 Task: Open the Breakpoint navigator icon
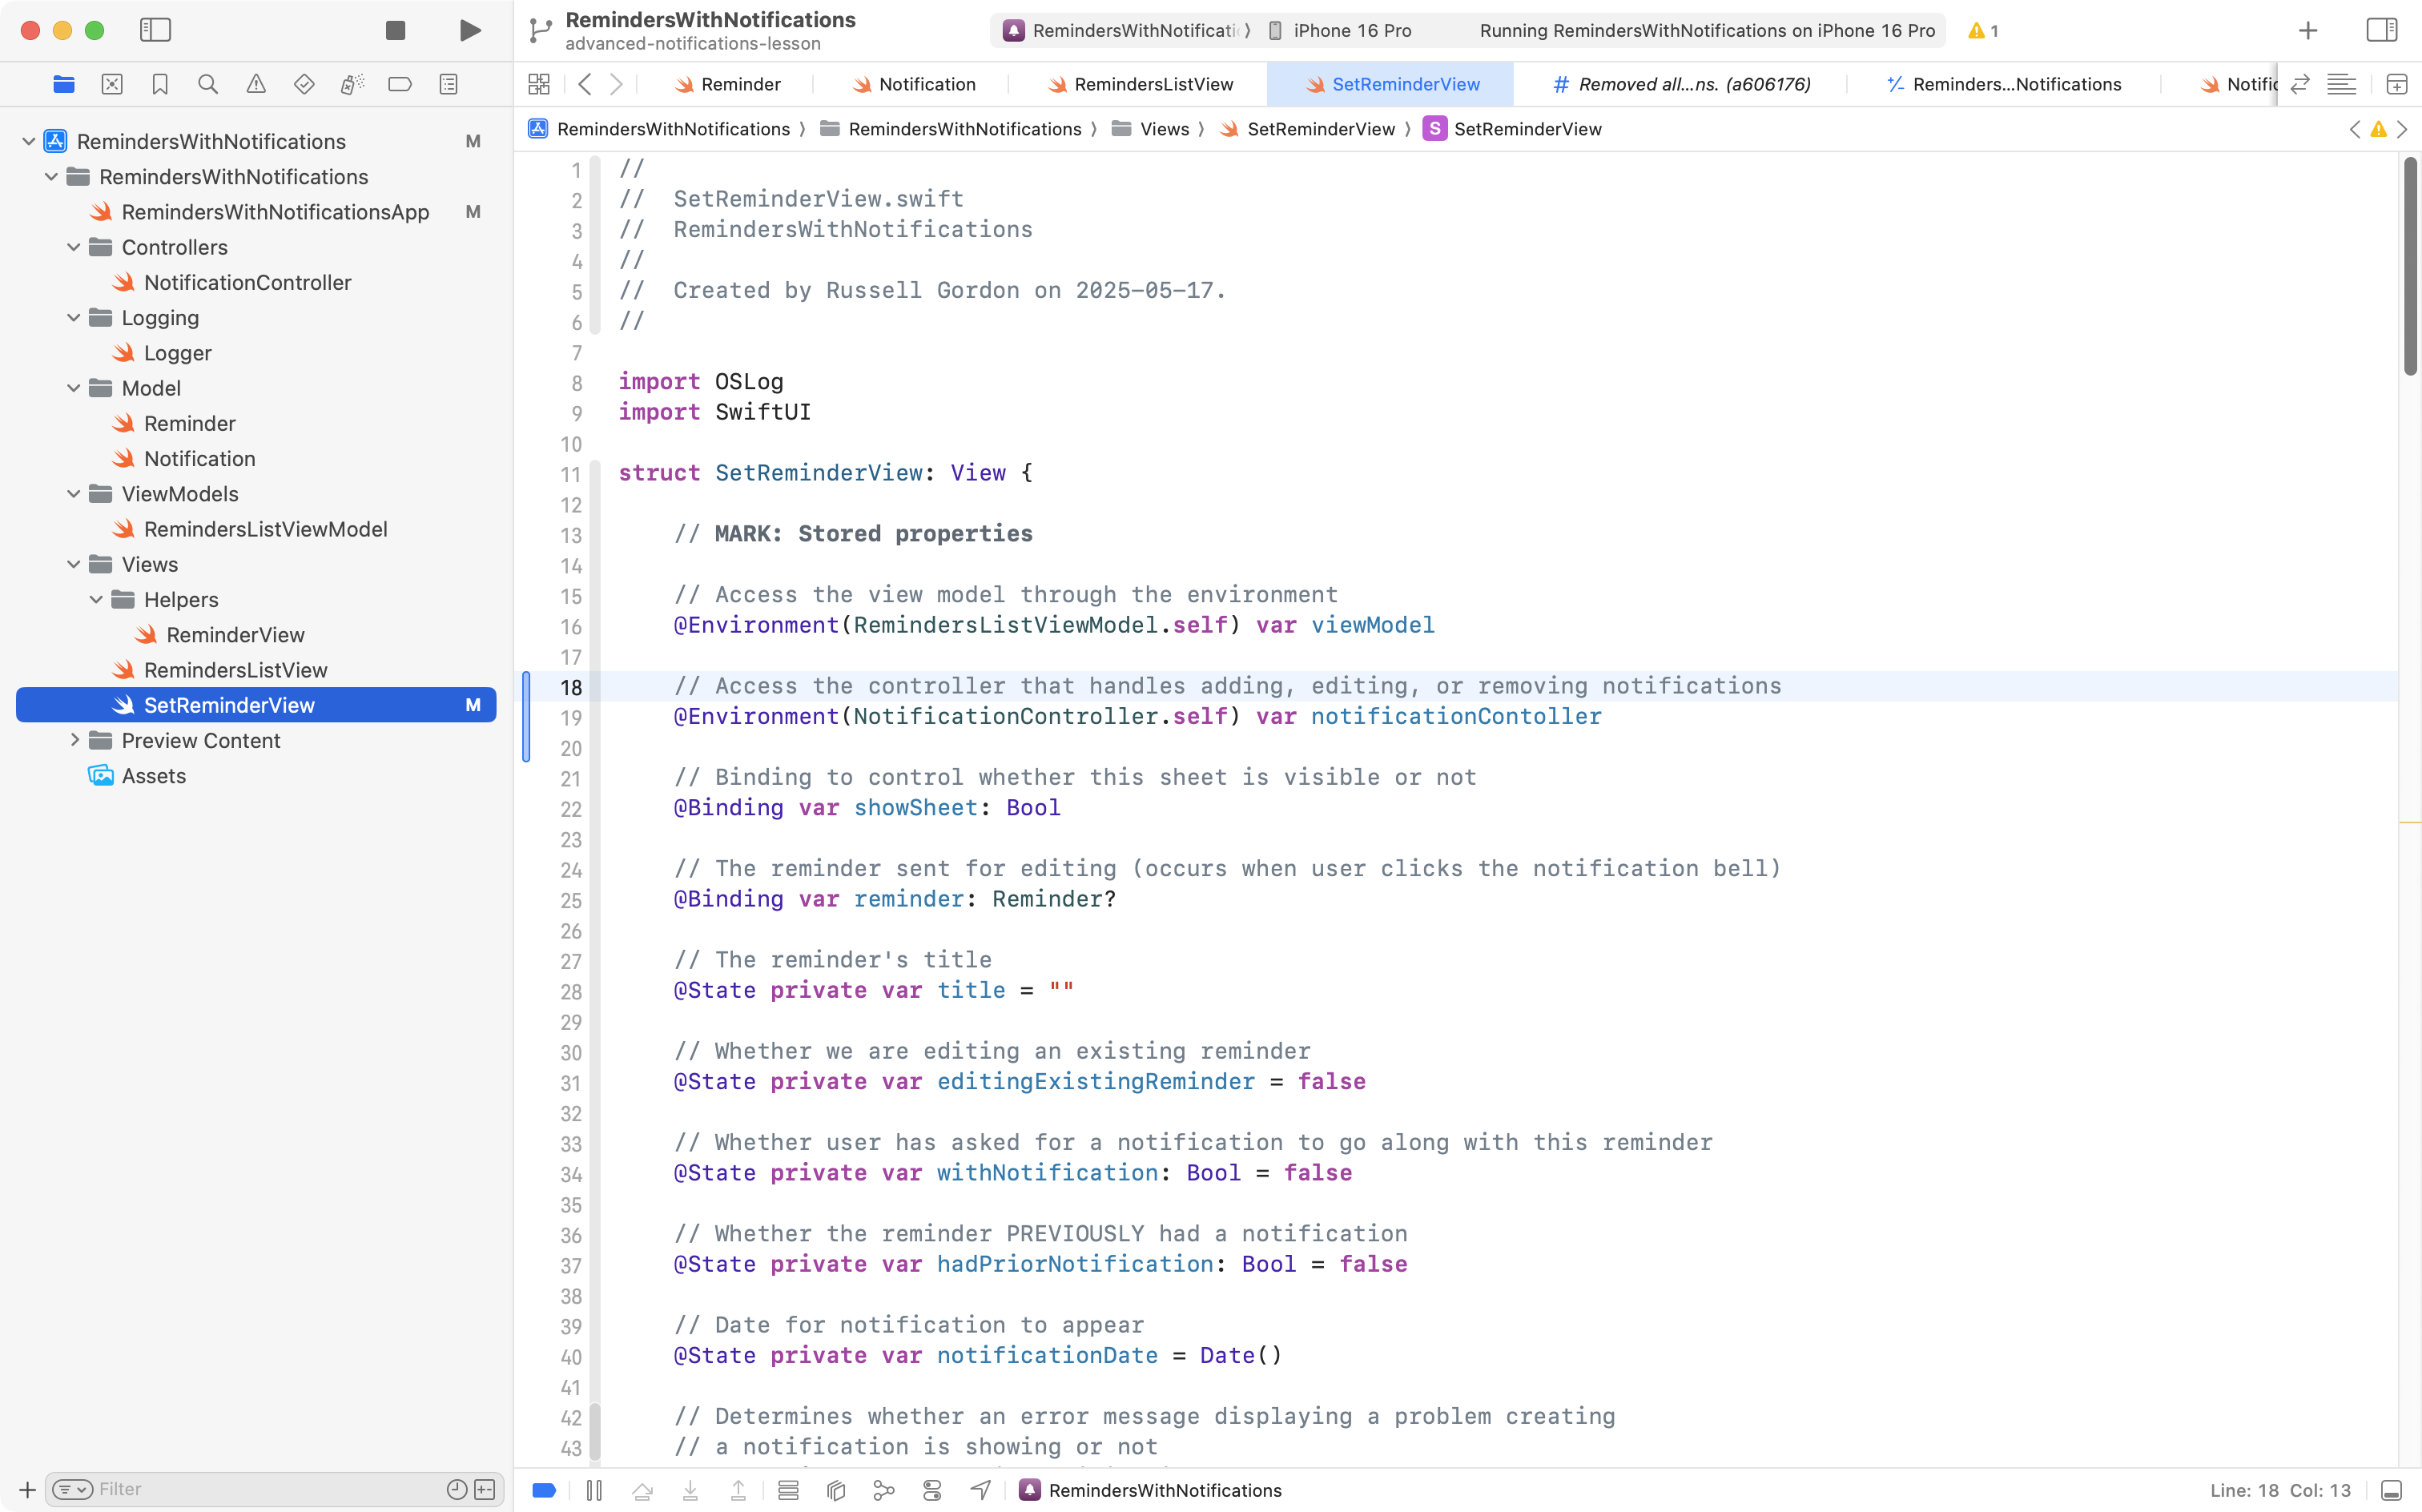tap(400, 84)
